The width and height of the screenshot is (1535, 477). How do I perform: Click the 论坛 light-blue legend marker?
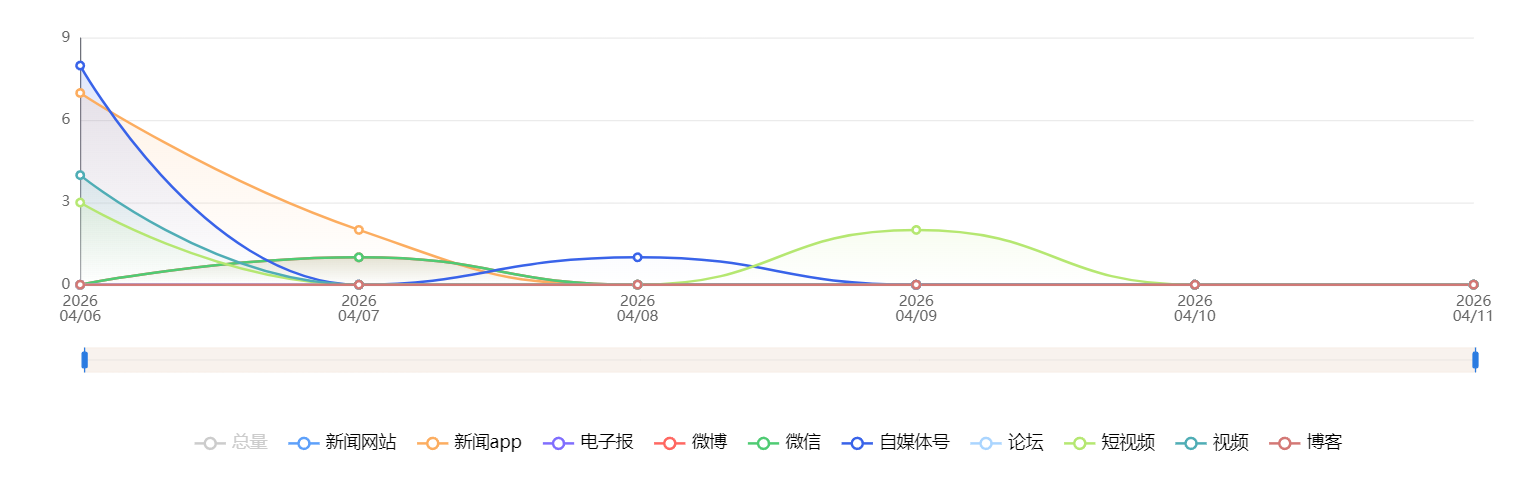985,443
